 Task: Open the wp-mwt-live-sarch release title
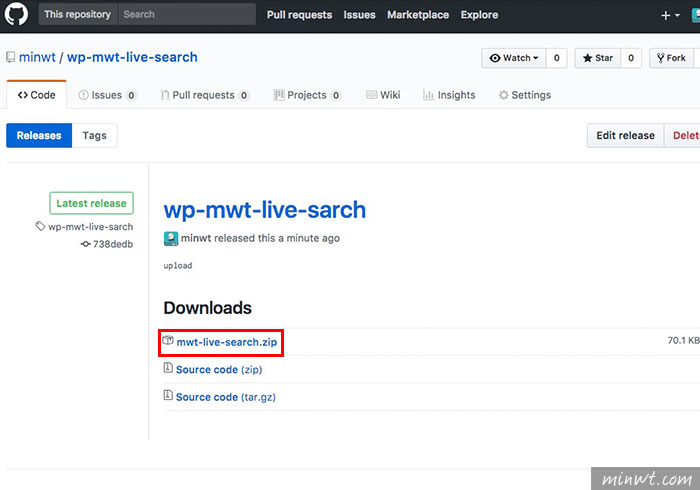265,210
